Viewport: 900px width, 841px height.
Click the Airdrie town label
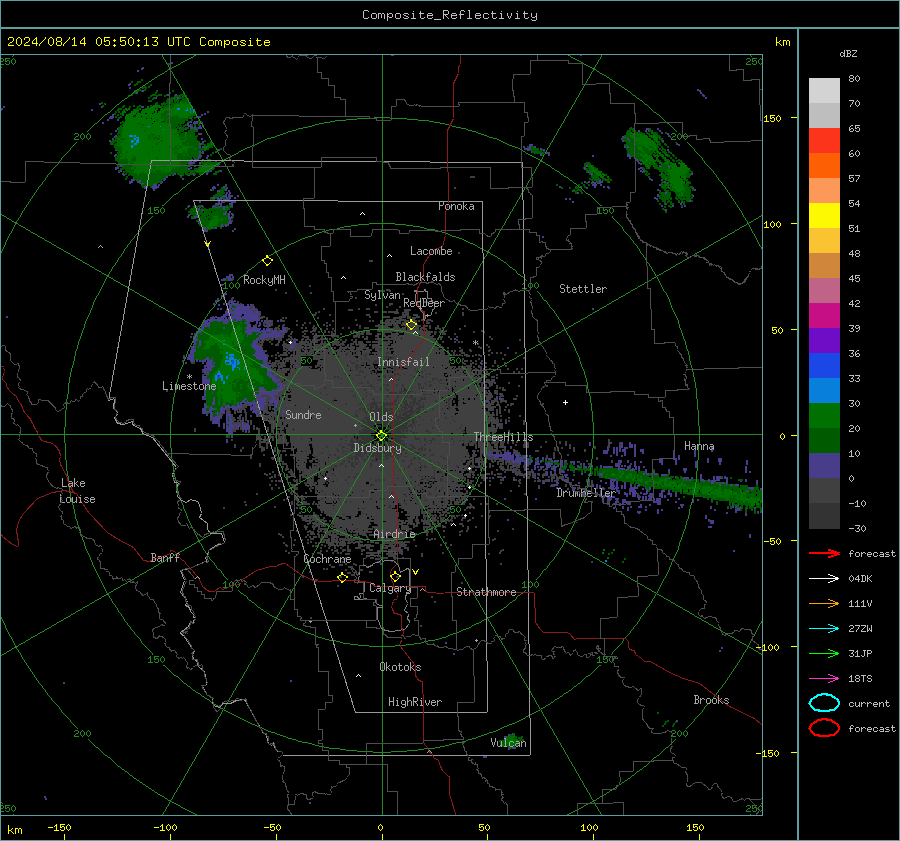[394, 534]
